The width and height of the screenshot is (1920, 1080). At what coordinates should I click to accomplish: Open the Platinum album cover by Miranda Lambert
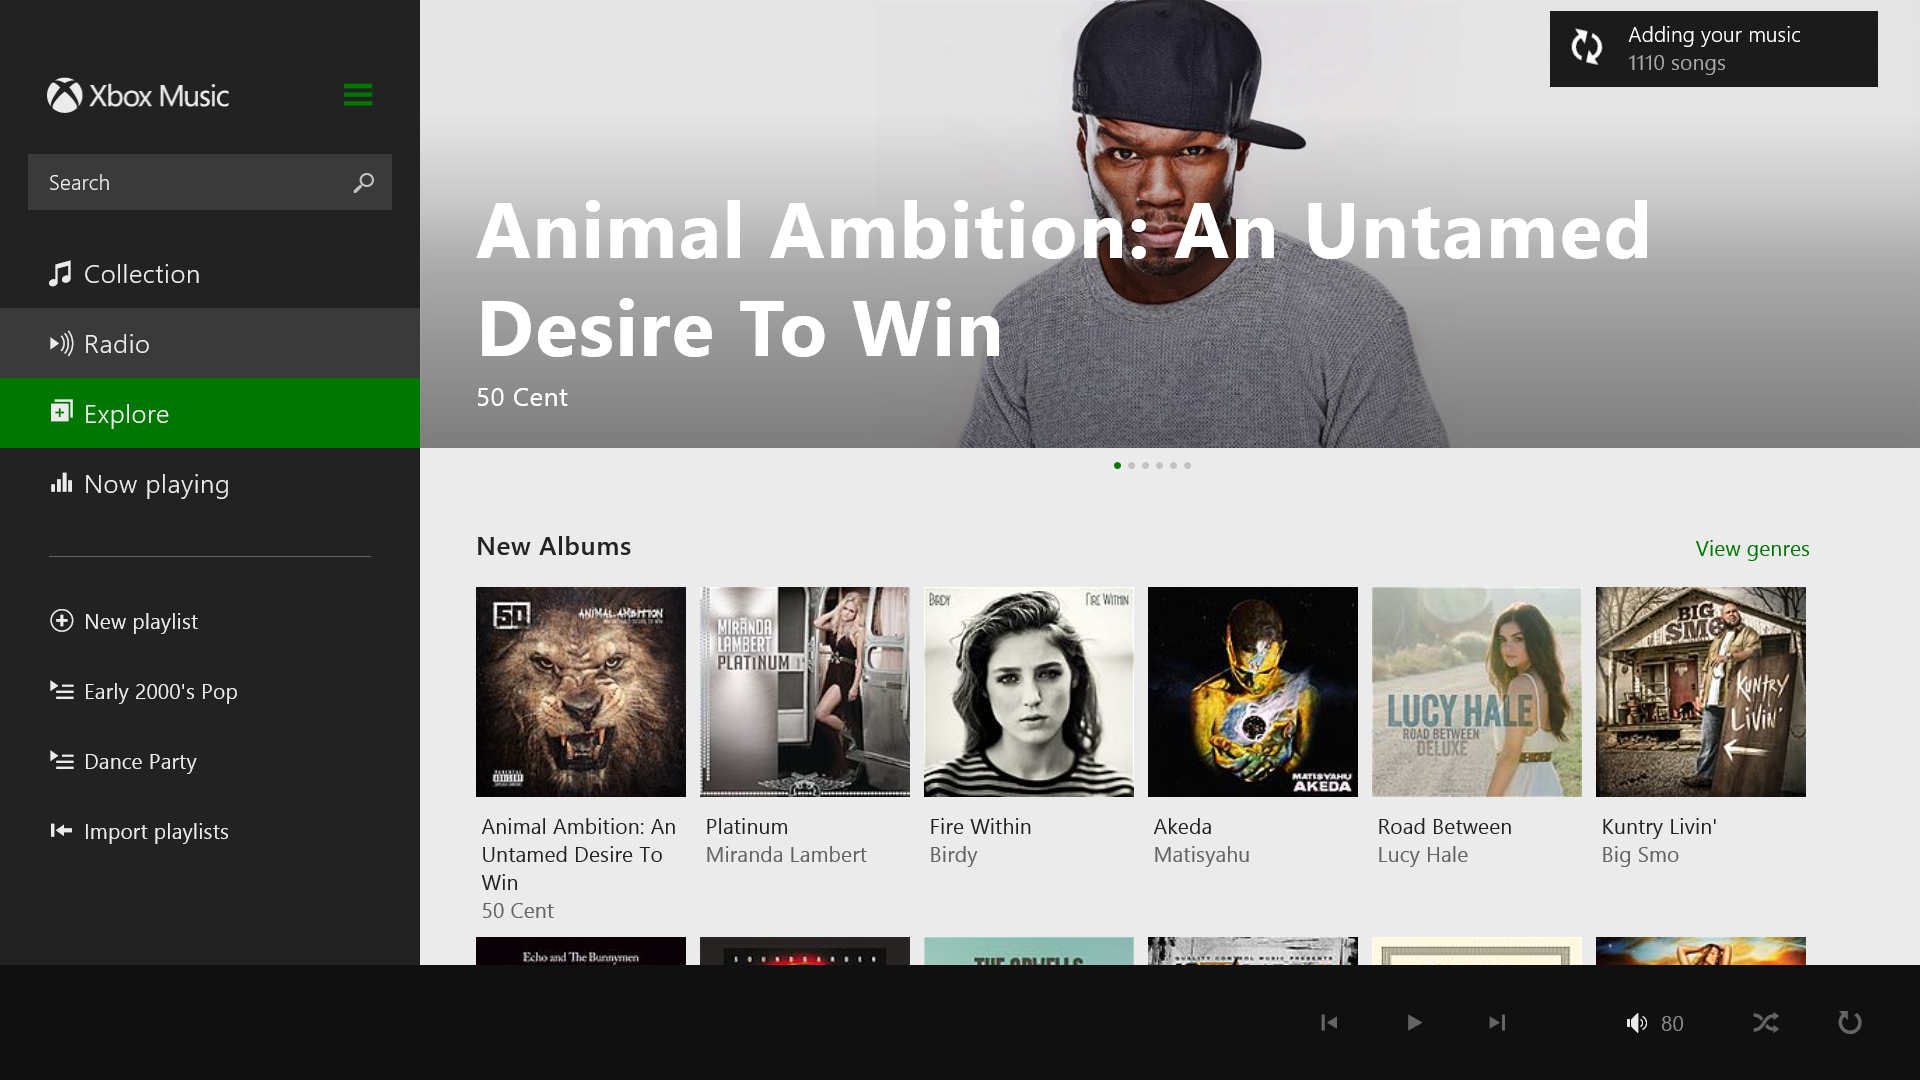click(805, 692)
